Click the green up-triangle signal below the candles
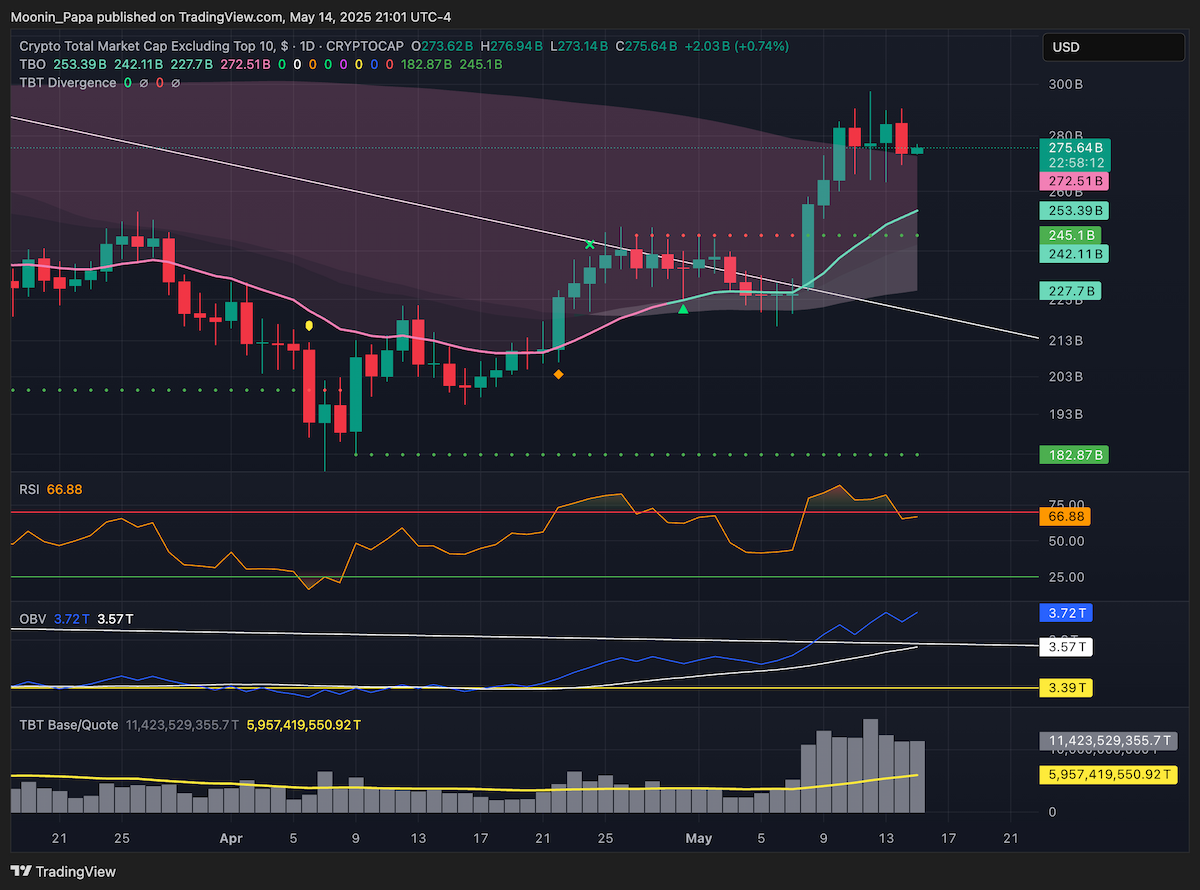 point(683,310)
